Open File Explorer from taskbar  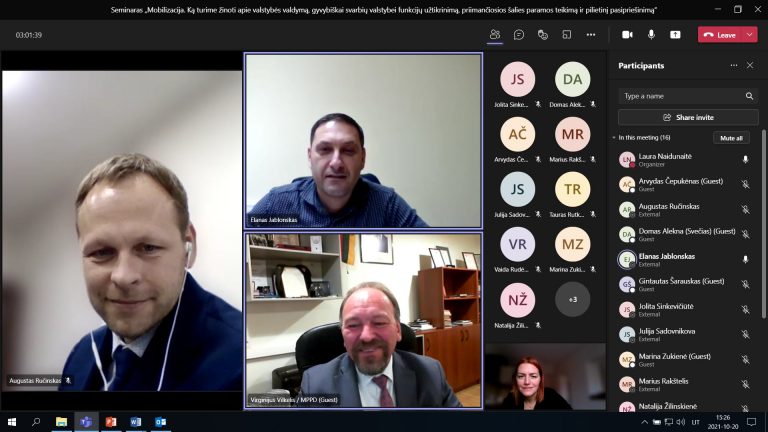pos(61,422)
